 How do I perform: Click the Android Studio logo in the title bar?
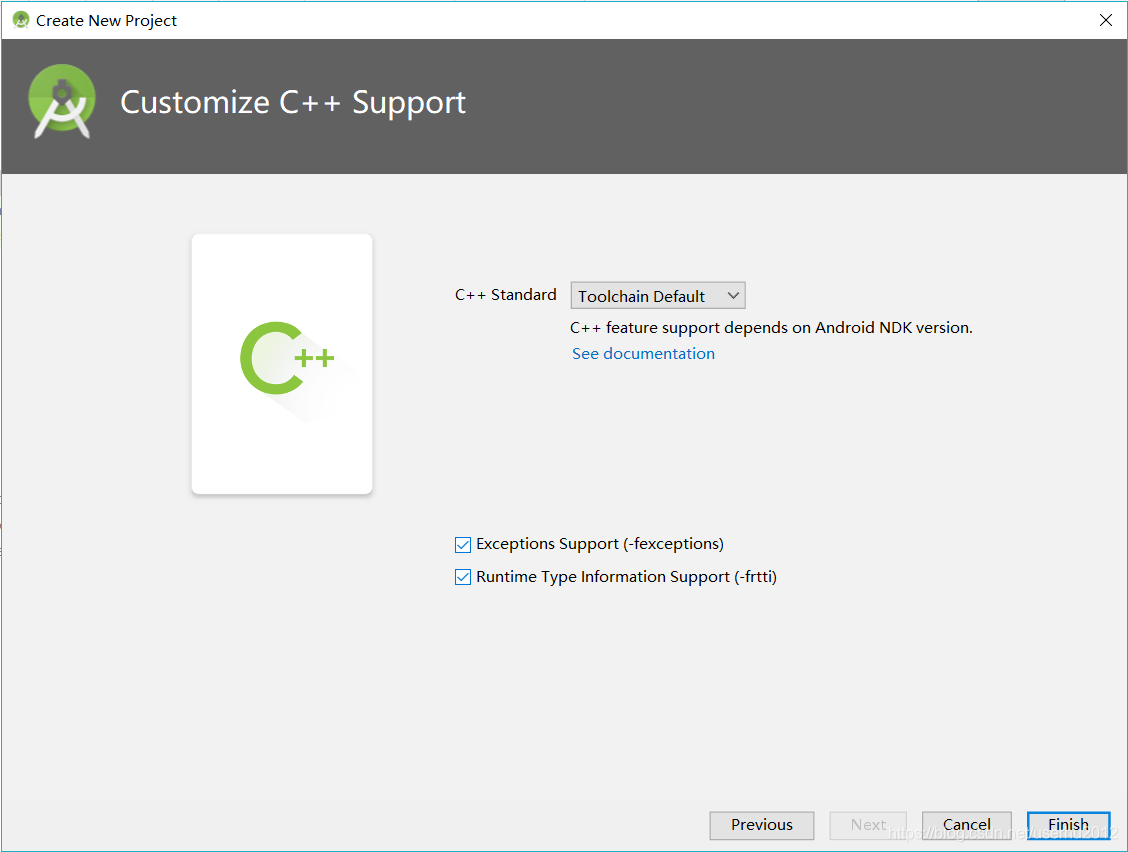18,19
